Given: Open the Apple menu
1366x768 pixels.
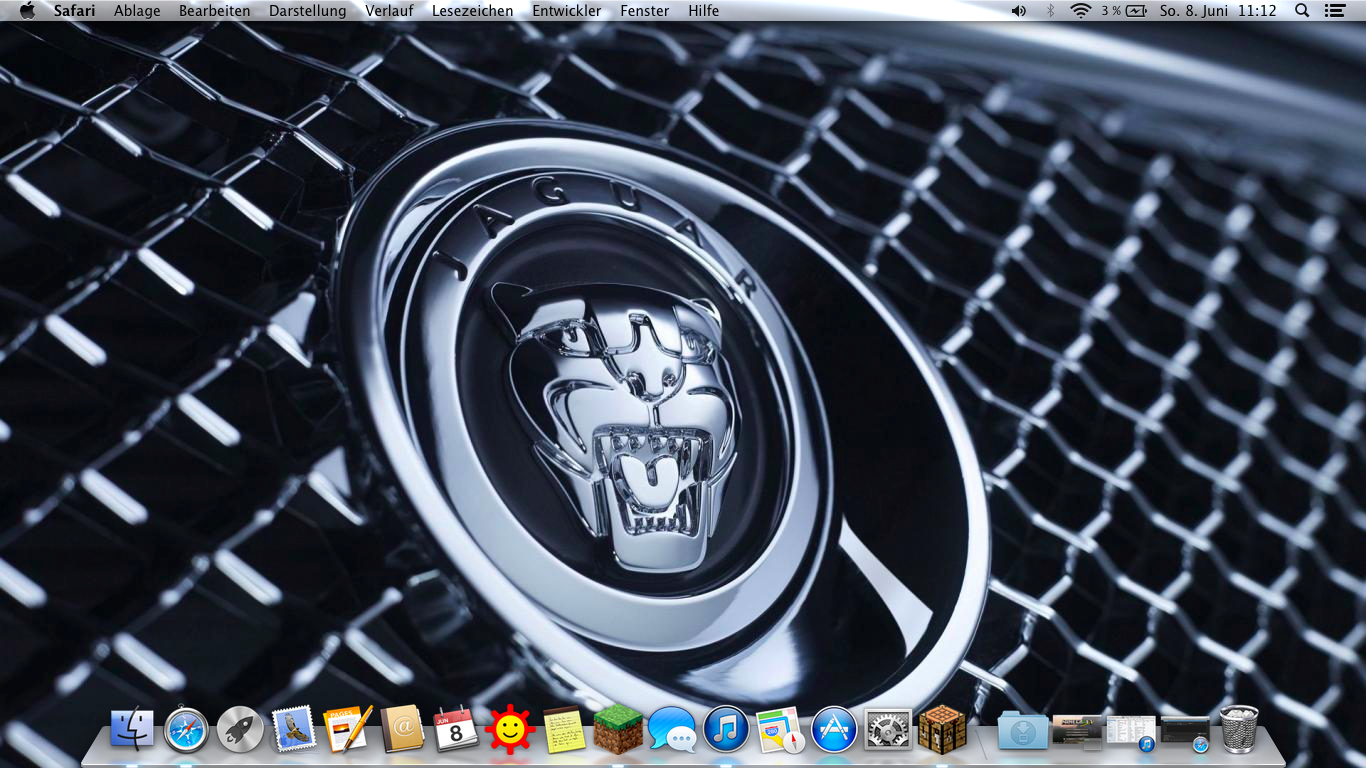Looking at the screenshot, I should 27,10.
